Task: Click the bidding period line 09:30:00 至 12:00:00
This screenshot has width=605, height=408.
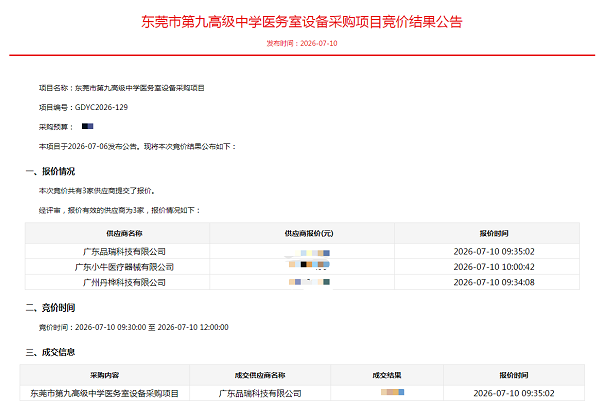Action: [x=134, y=327]
